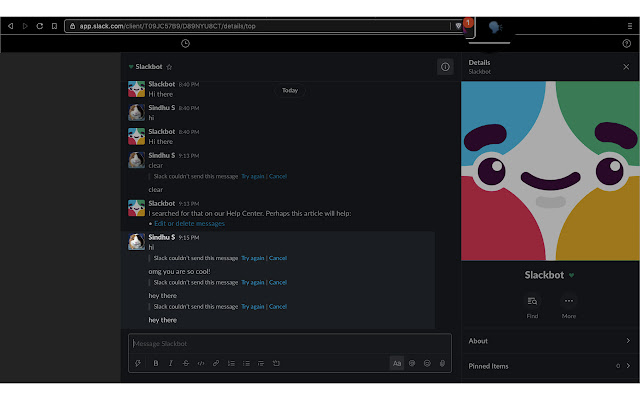640x400 pixels.
Task: Go back in the browser
Action: click(11, 26)
